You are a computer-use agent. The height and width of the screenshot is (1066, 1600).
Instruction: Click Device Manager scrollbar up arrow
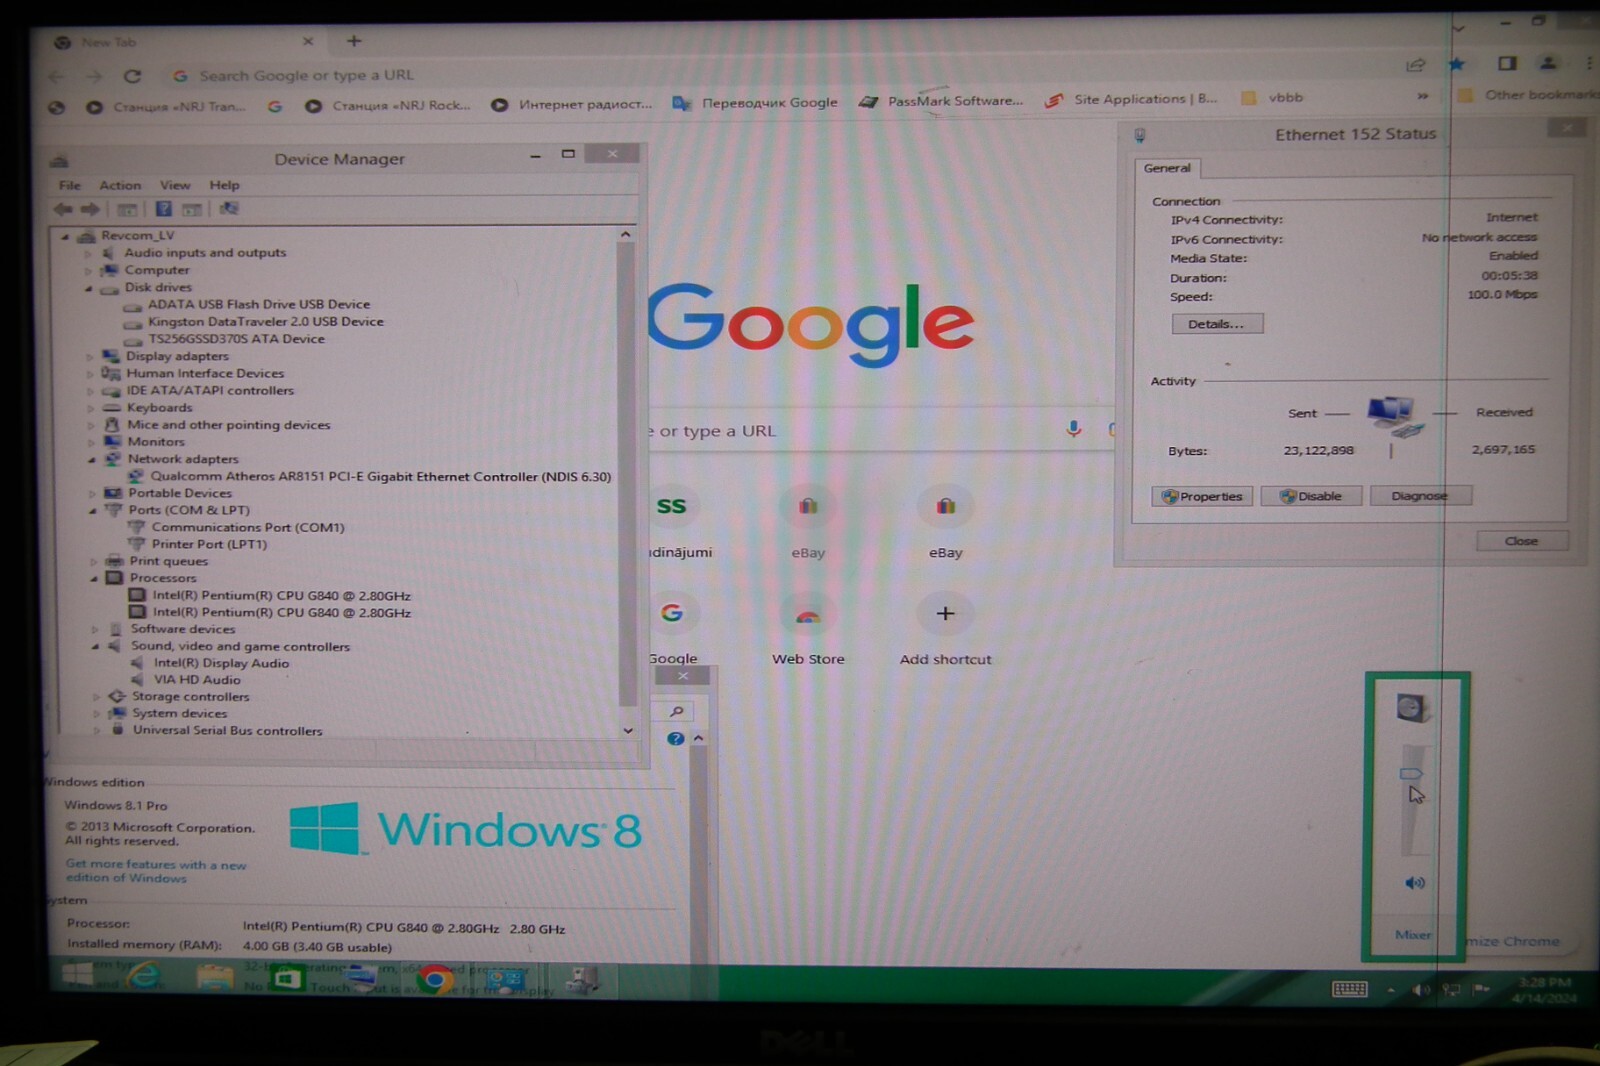coord(626,235)
